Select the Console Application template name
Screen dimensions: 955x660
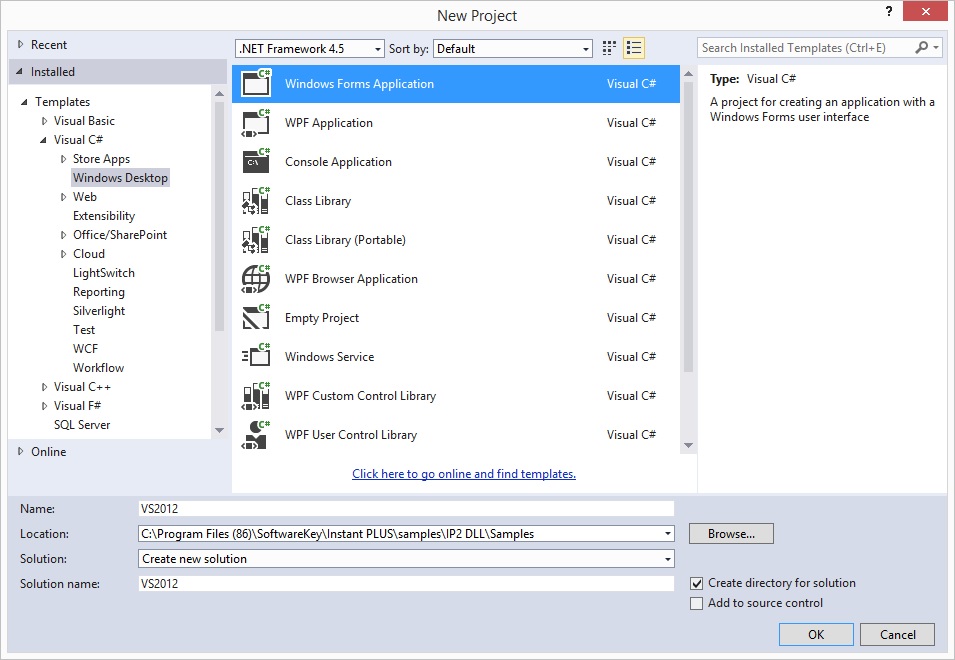pos(339,161)
